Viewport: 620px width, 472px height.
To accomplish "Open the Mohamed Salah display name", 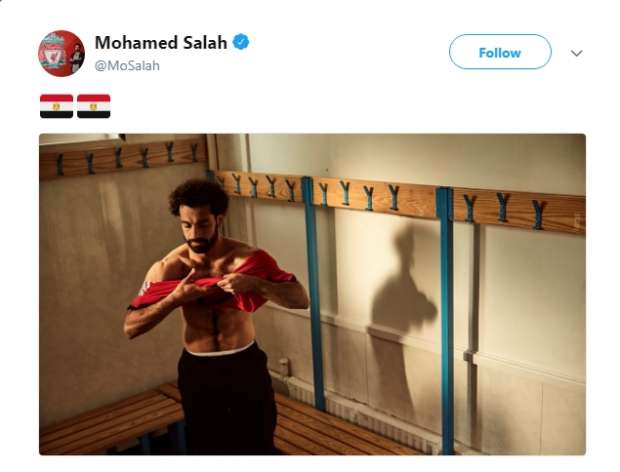I will (161, 42).
